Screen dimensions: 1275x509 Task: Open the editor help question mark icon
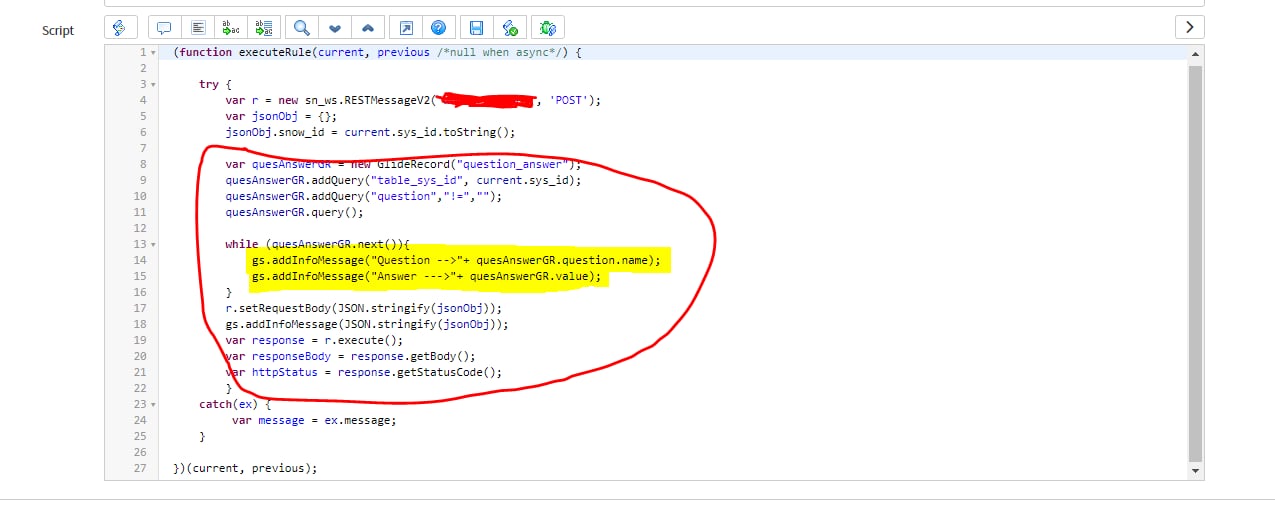440,28
